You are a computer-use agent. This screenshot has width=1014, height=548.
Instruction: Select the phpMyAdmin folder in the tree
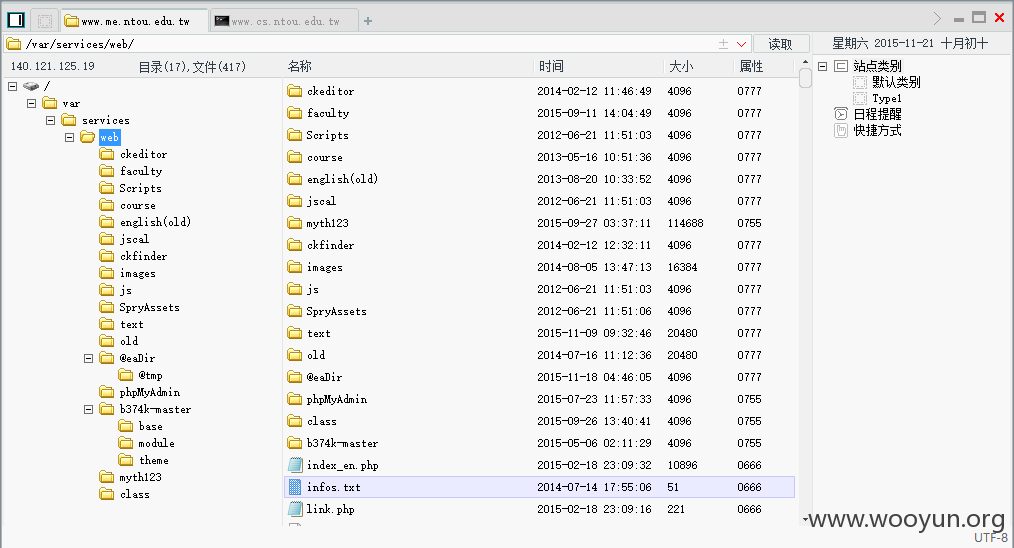(x=149, y=392)
